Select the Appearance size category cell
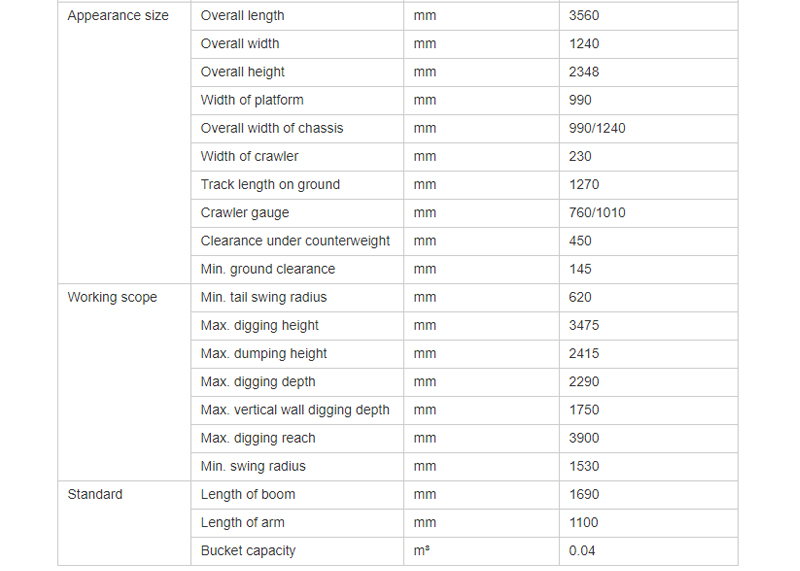Viewport: 800px width, 571px height. [x=124, y=142]
